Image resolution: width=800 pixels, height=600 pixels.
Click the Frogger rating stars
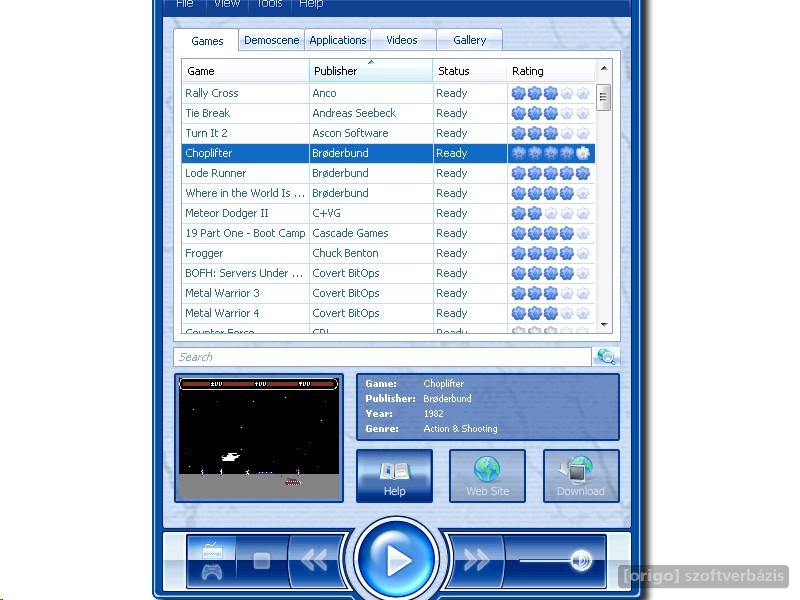coord(551,253)
